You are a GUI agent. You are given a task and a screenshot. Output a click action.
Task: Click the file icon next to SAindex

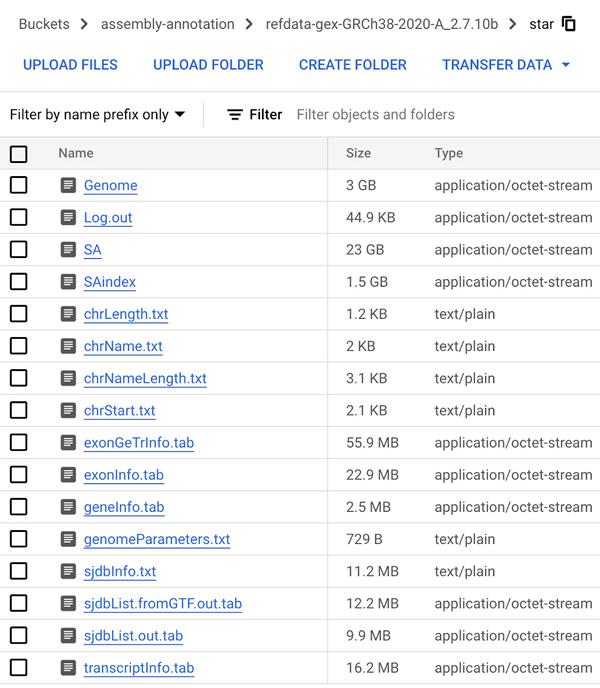coord(68,282)
